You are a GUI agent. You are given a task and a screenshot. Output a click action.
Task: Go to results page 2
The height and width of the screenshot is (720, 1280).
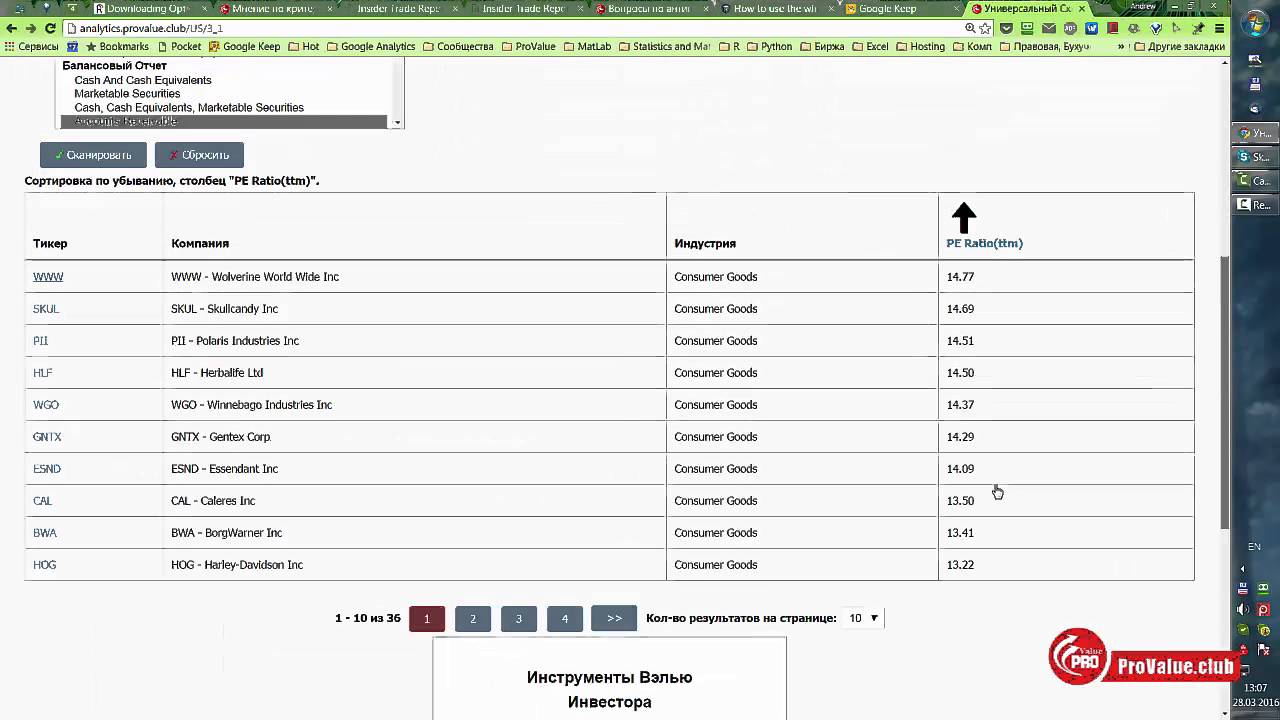click(472, 618)
